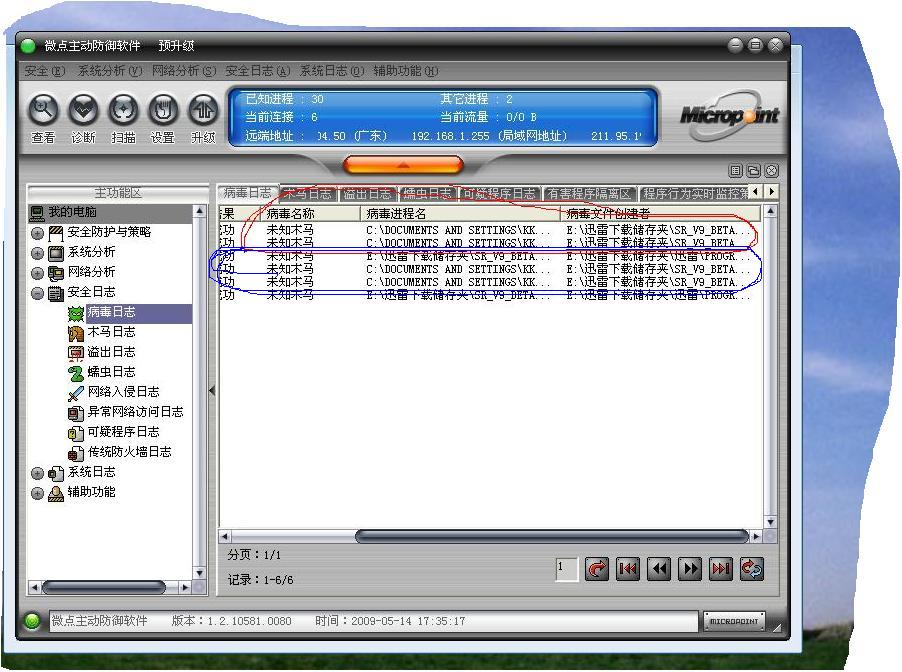
Task: Select 蠕虫日志 in the sidebar tree
Action: (x=111, y=372)
